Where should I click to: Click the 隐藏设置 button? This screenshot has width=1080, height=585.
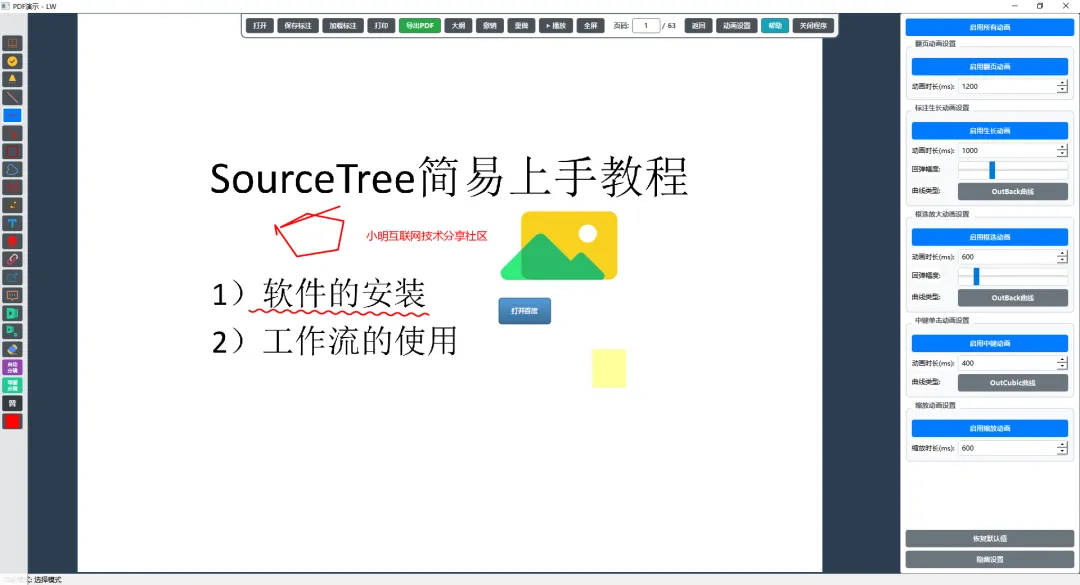[990, 560]
